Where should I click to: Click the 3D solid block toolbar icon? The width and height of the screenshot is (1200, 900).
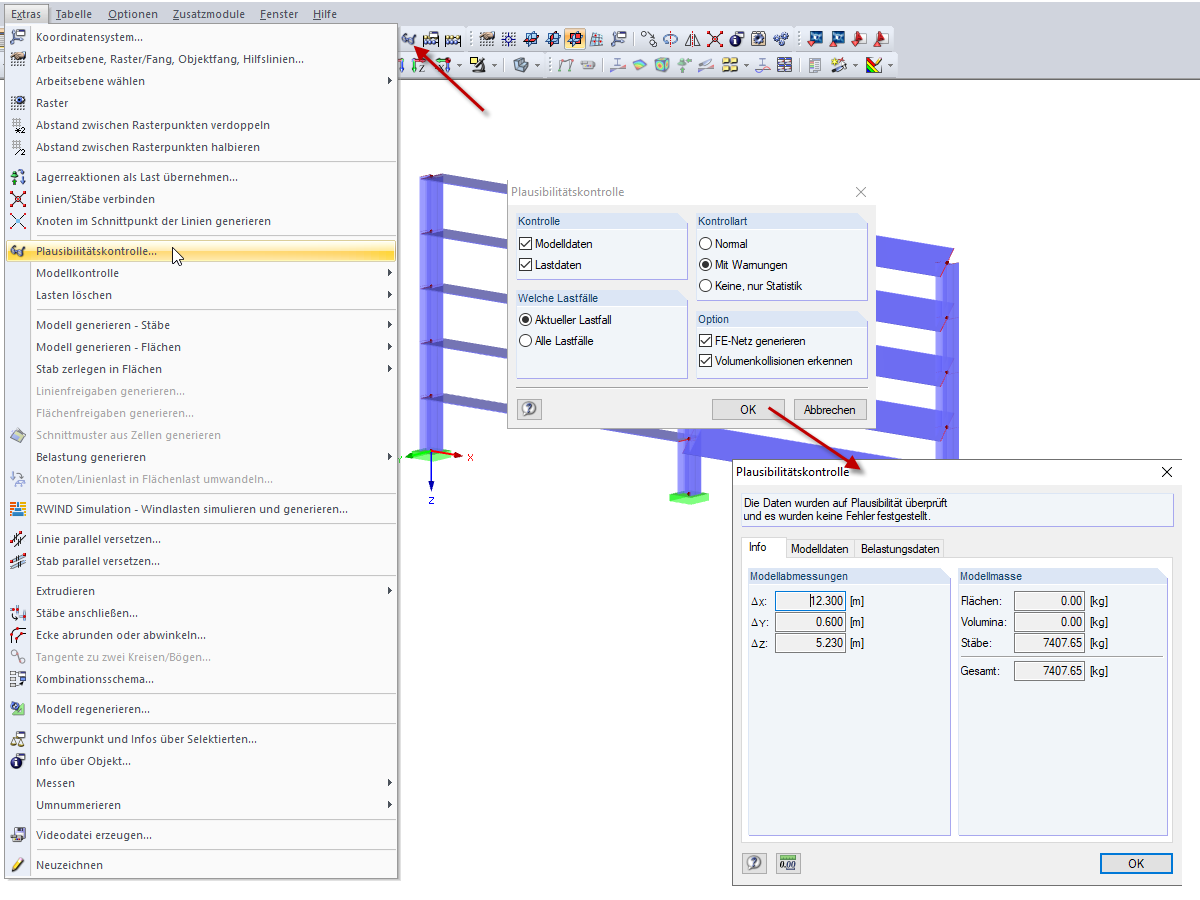521,65
